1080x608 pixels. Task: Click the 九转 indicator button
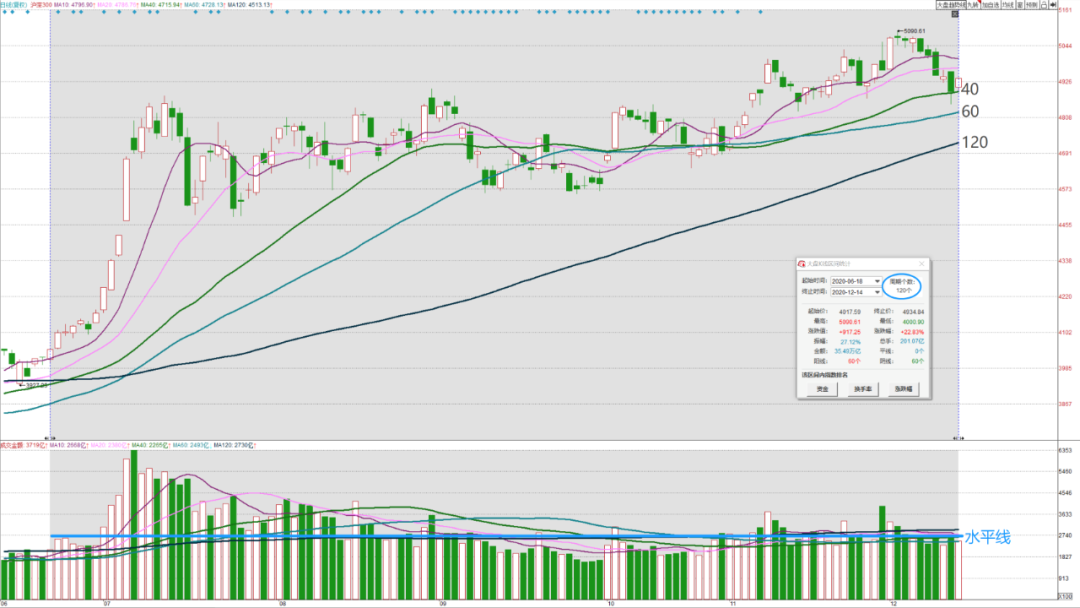tap(973, 5)
